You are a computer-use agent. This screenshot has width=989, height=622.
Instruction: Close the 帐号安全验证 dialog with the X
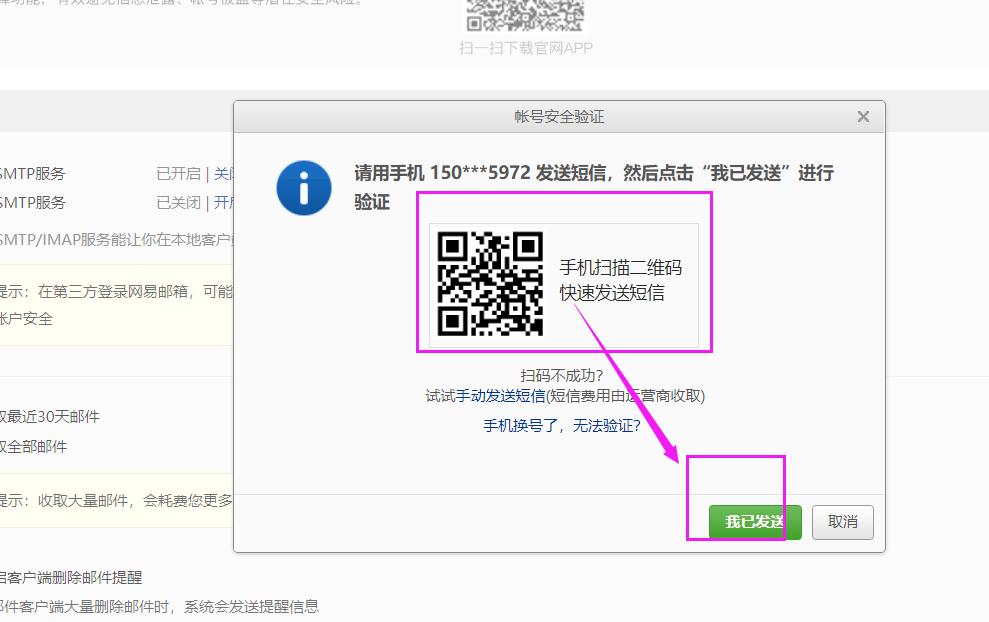[863, 117]
